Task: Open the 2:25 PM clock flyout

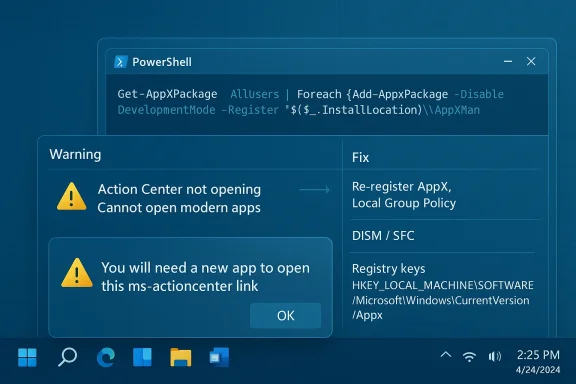Action: (538, 355)
